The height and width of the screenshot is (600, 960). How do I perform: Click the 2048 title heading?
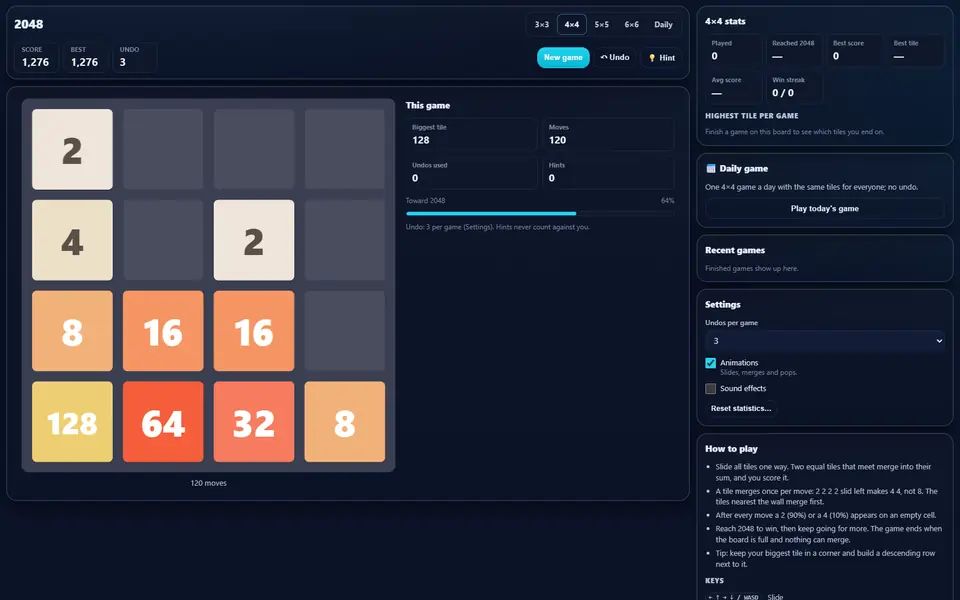(x=29, y=24)
